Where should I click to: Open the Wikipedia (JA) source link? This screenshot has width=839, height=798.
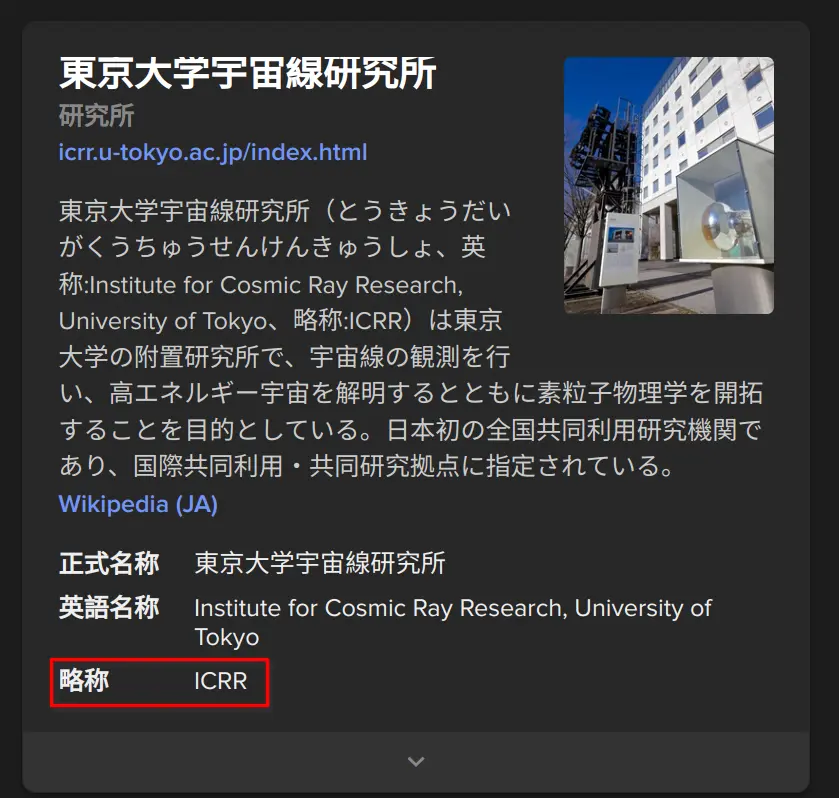(138, 503)
